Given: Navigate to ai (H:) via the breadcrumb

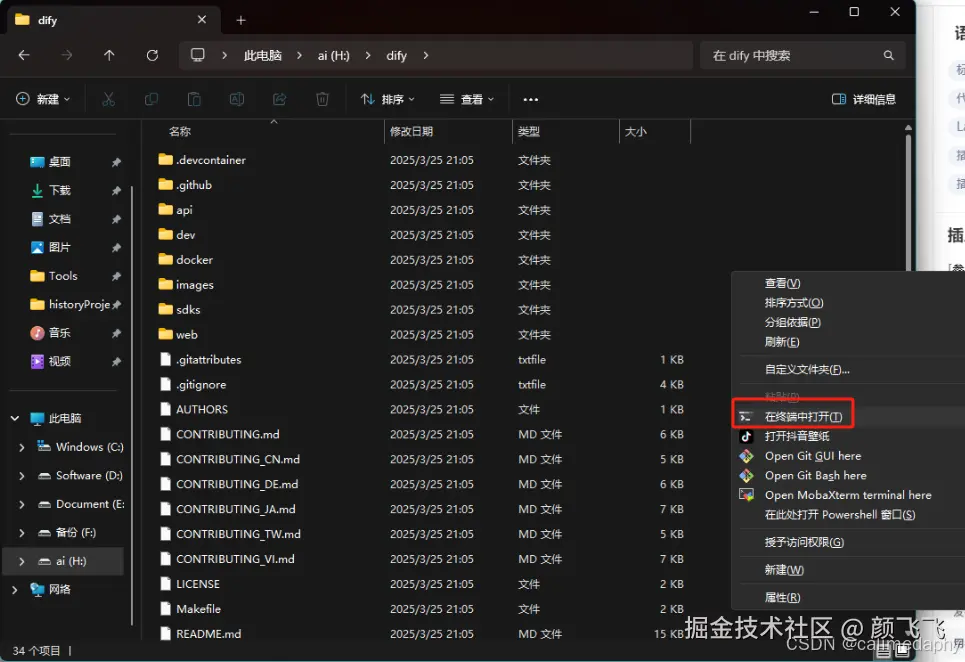Looking at the screenshot, I should 333,55.
